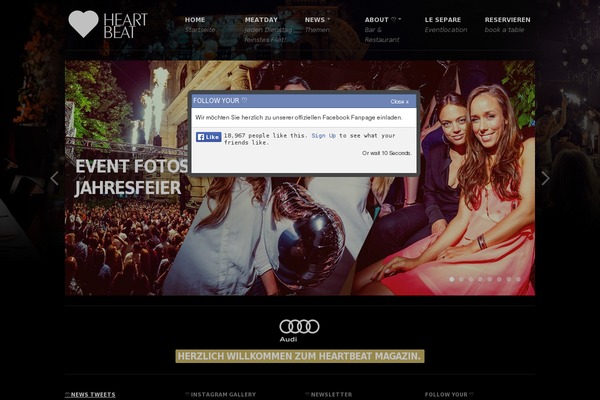Go to next slide with right arrow
The width and height of the screenshot is (600, 400).
pyautogui.click(x=545, y=178)
